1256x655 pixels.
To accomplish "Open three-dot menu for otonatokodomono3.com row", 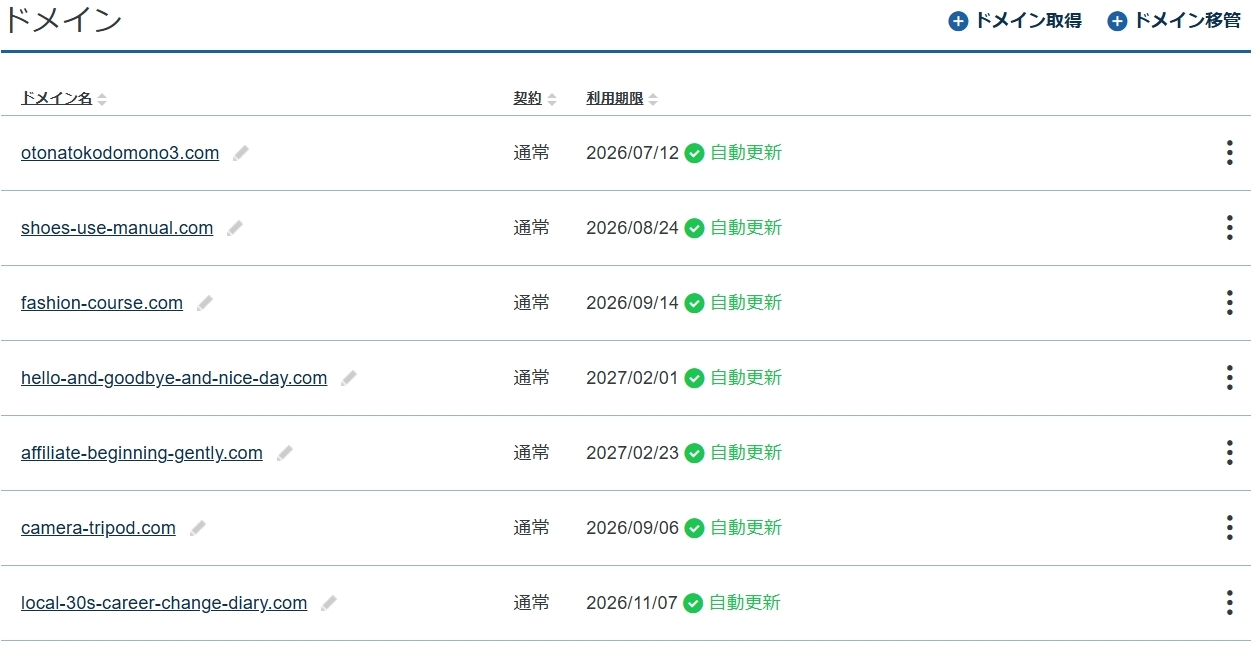I will coord(1229,153).
